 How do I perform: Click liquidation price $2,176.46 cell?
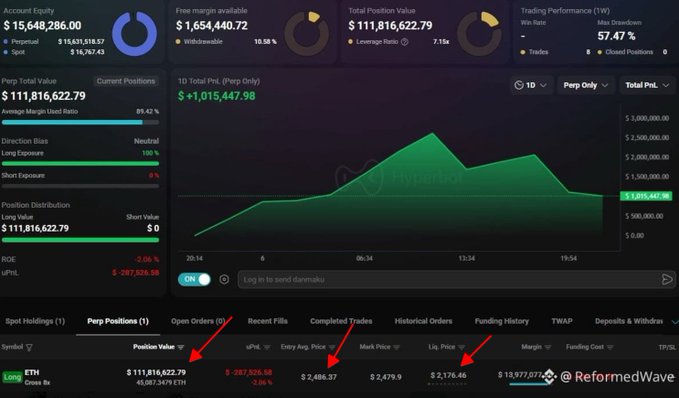coord(449,375)
